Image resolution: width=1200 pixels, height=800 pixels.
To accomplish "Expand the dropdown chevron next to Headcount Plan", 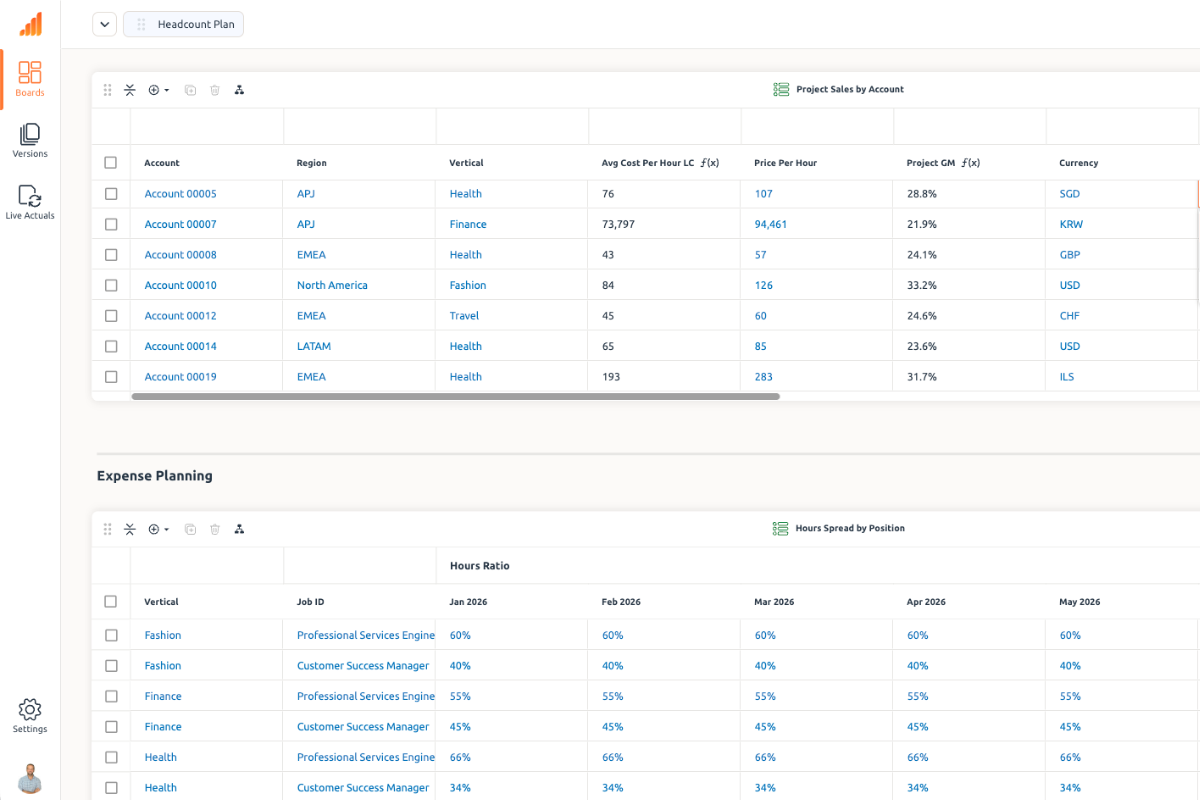I will (105, 24).
